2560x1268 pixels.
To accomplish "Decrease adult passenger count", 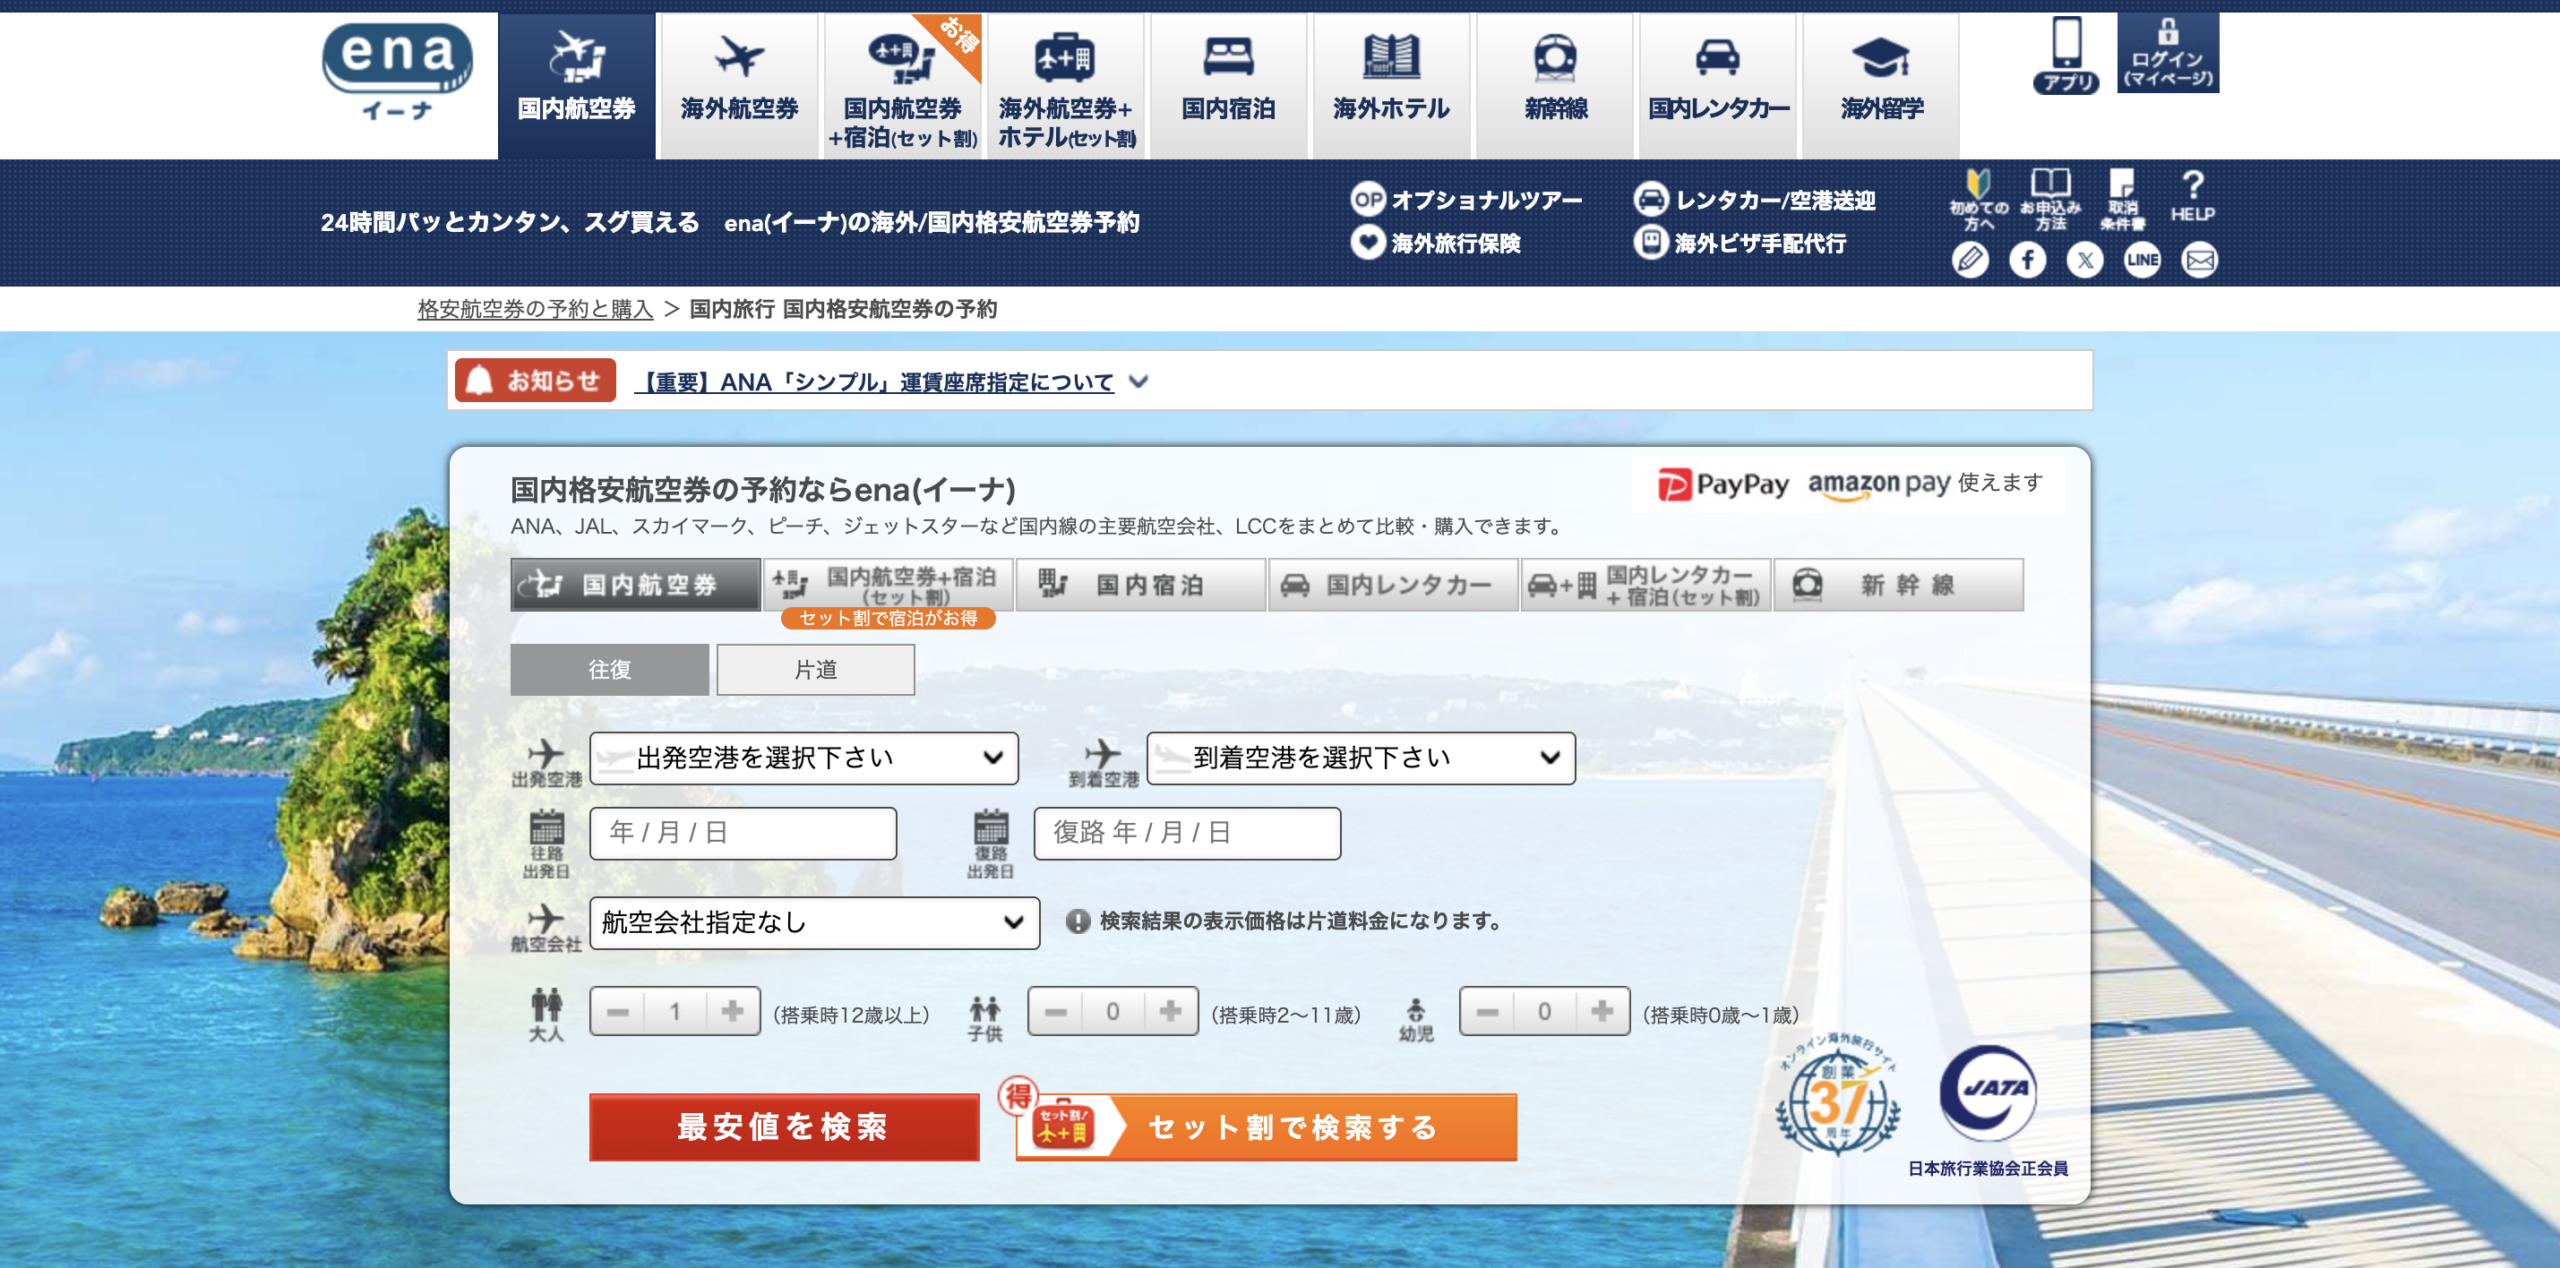I will [618, 1012].
